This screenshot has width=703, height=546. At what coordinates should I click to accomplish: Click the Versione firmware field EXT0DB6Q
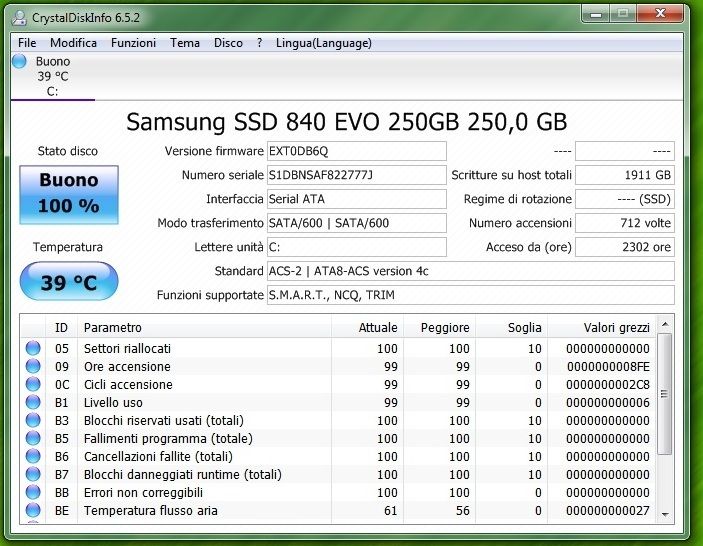tap(356, 151)
